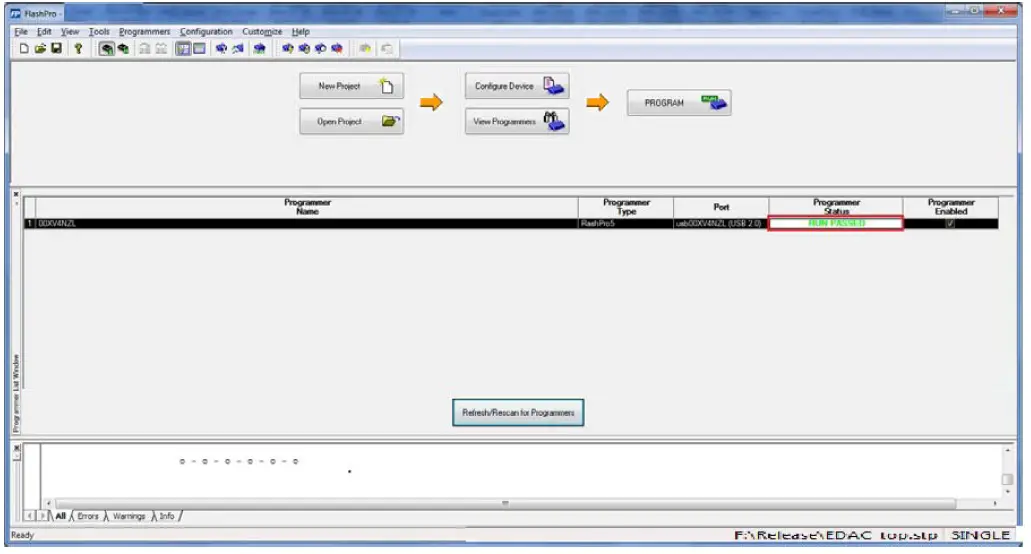Select programmer name 00XV4NZL cell

tap(307, 223)
